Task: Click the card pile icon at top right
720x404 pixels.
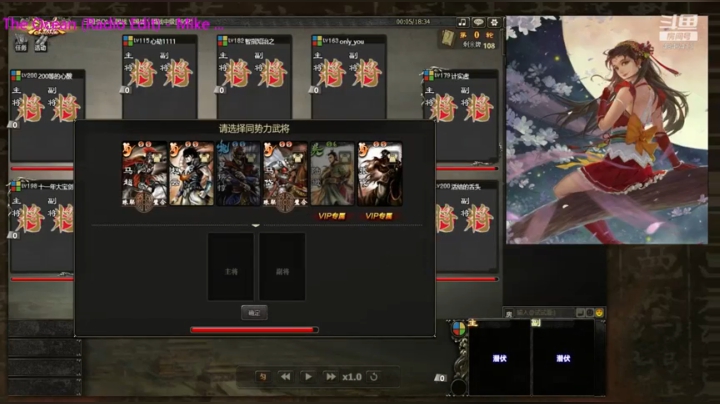Action: tap(448, 39)
